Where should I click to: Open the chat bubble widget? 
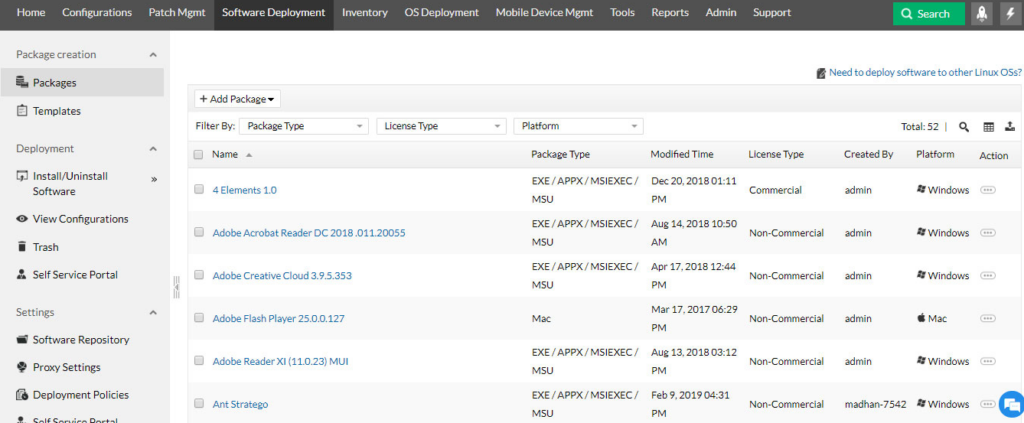tap(1011, 403)
